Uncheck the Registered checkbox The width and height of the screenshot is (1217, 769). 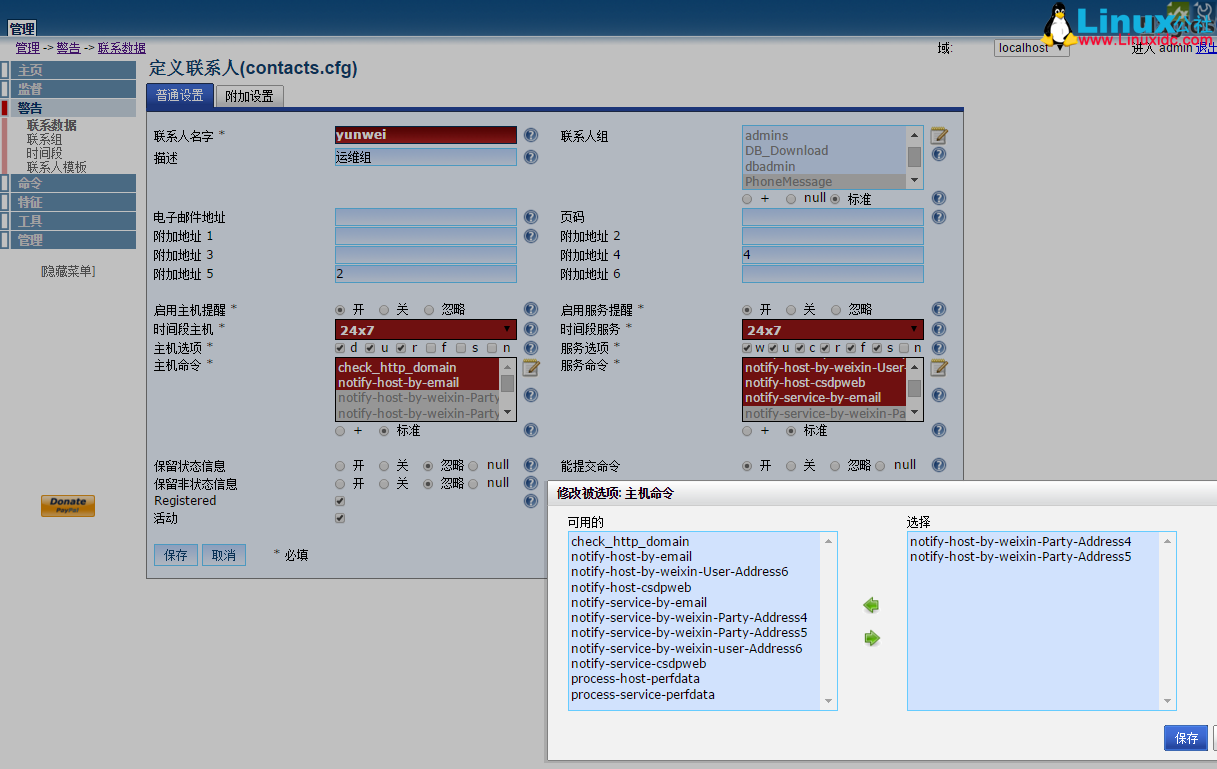tap(339, 500)
